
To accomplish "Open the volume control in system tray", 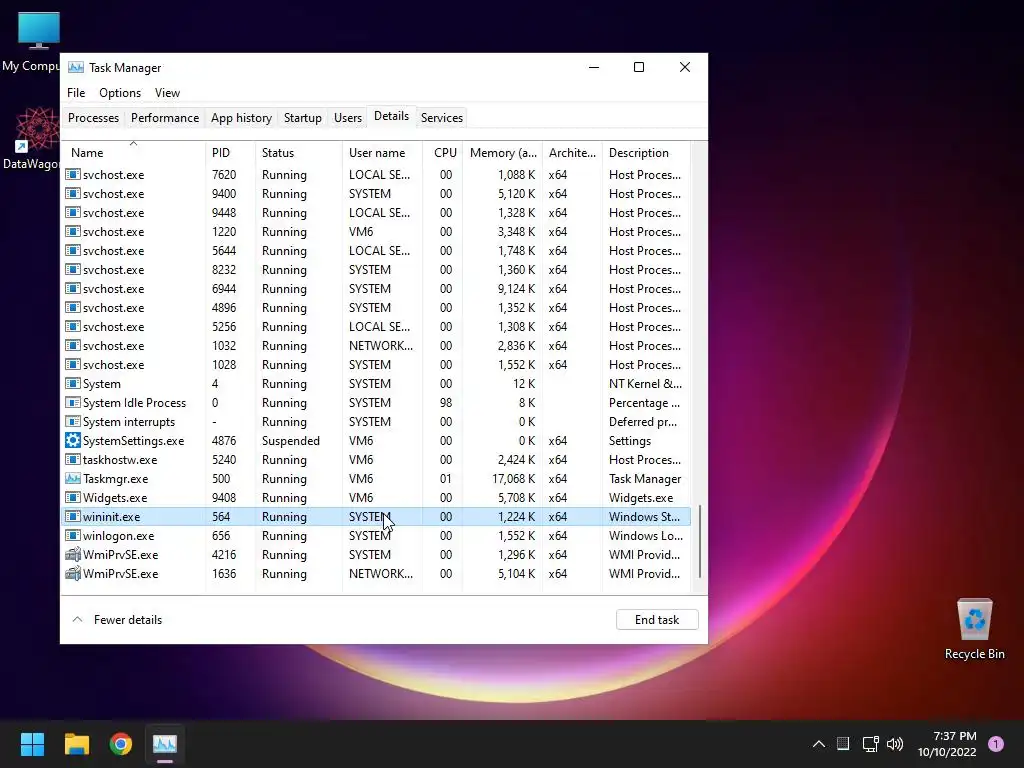I will 895,744.
